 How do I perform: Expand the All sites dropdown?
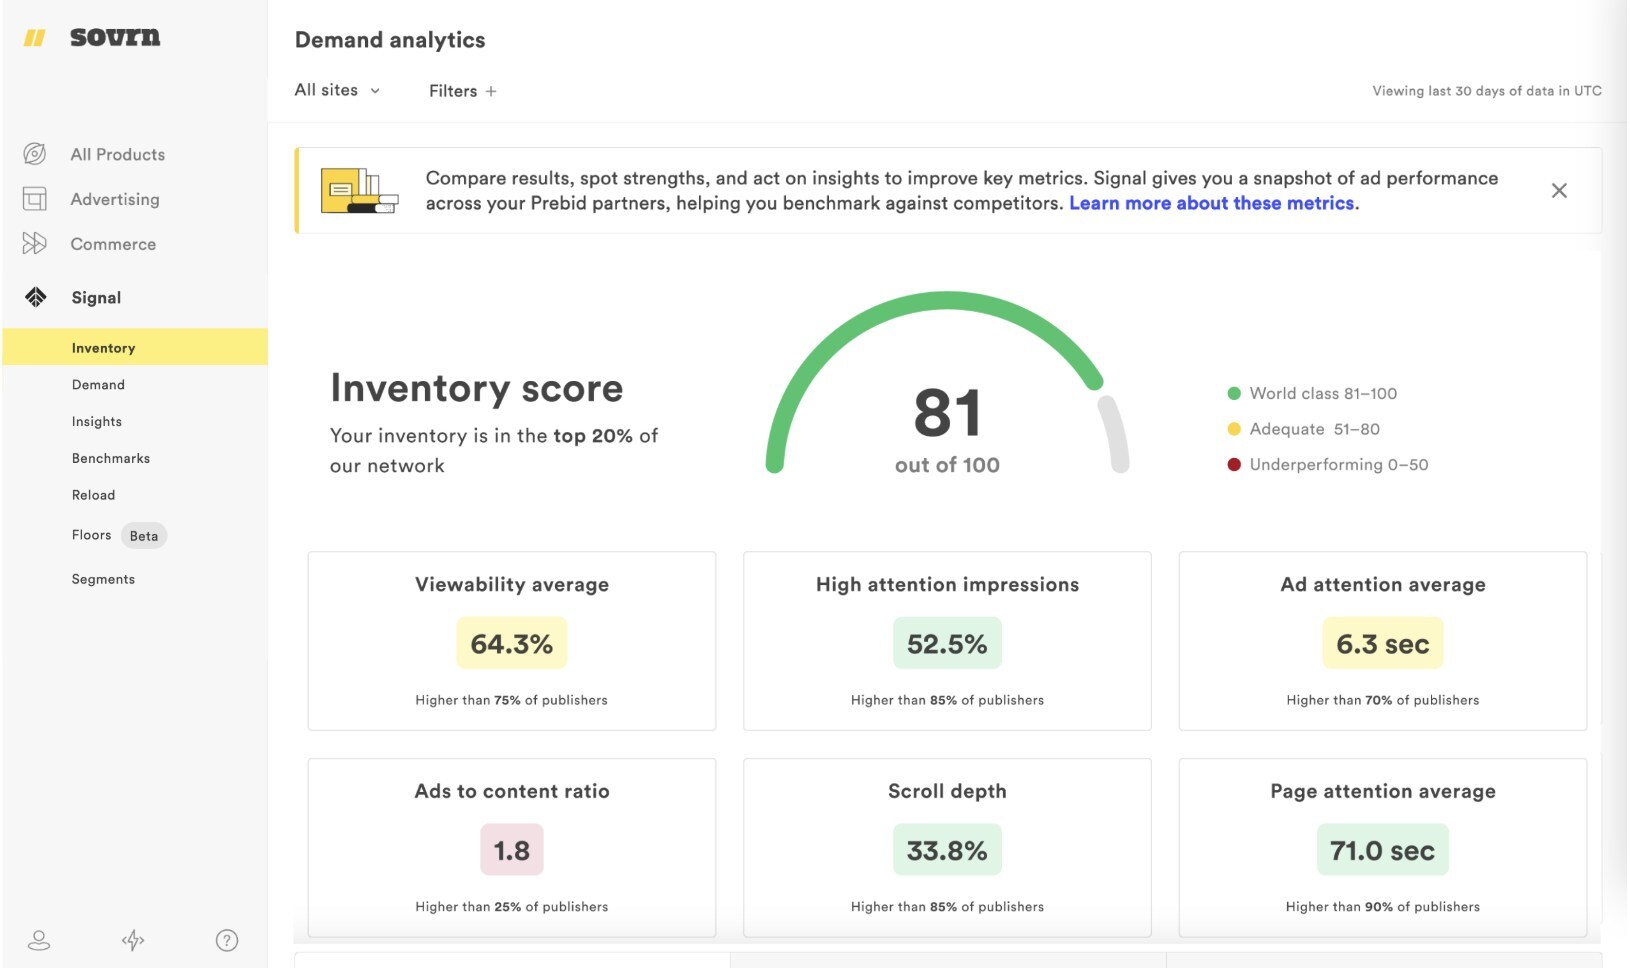coord(338,90)
